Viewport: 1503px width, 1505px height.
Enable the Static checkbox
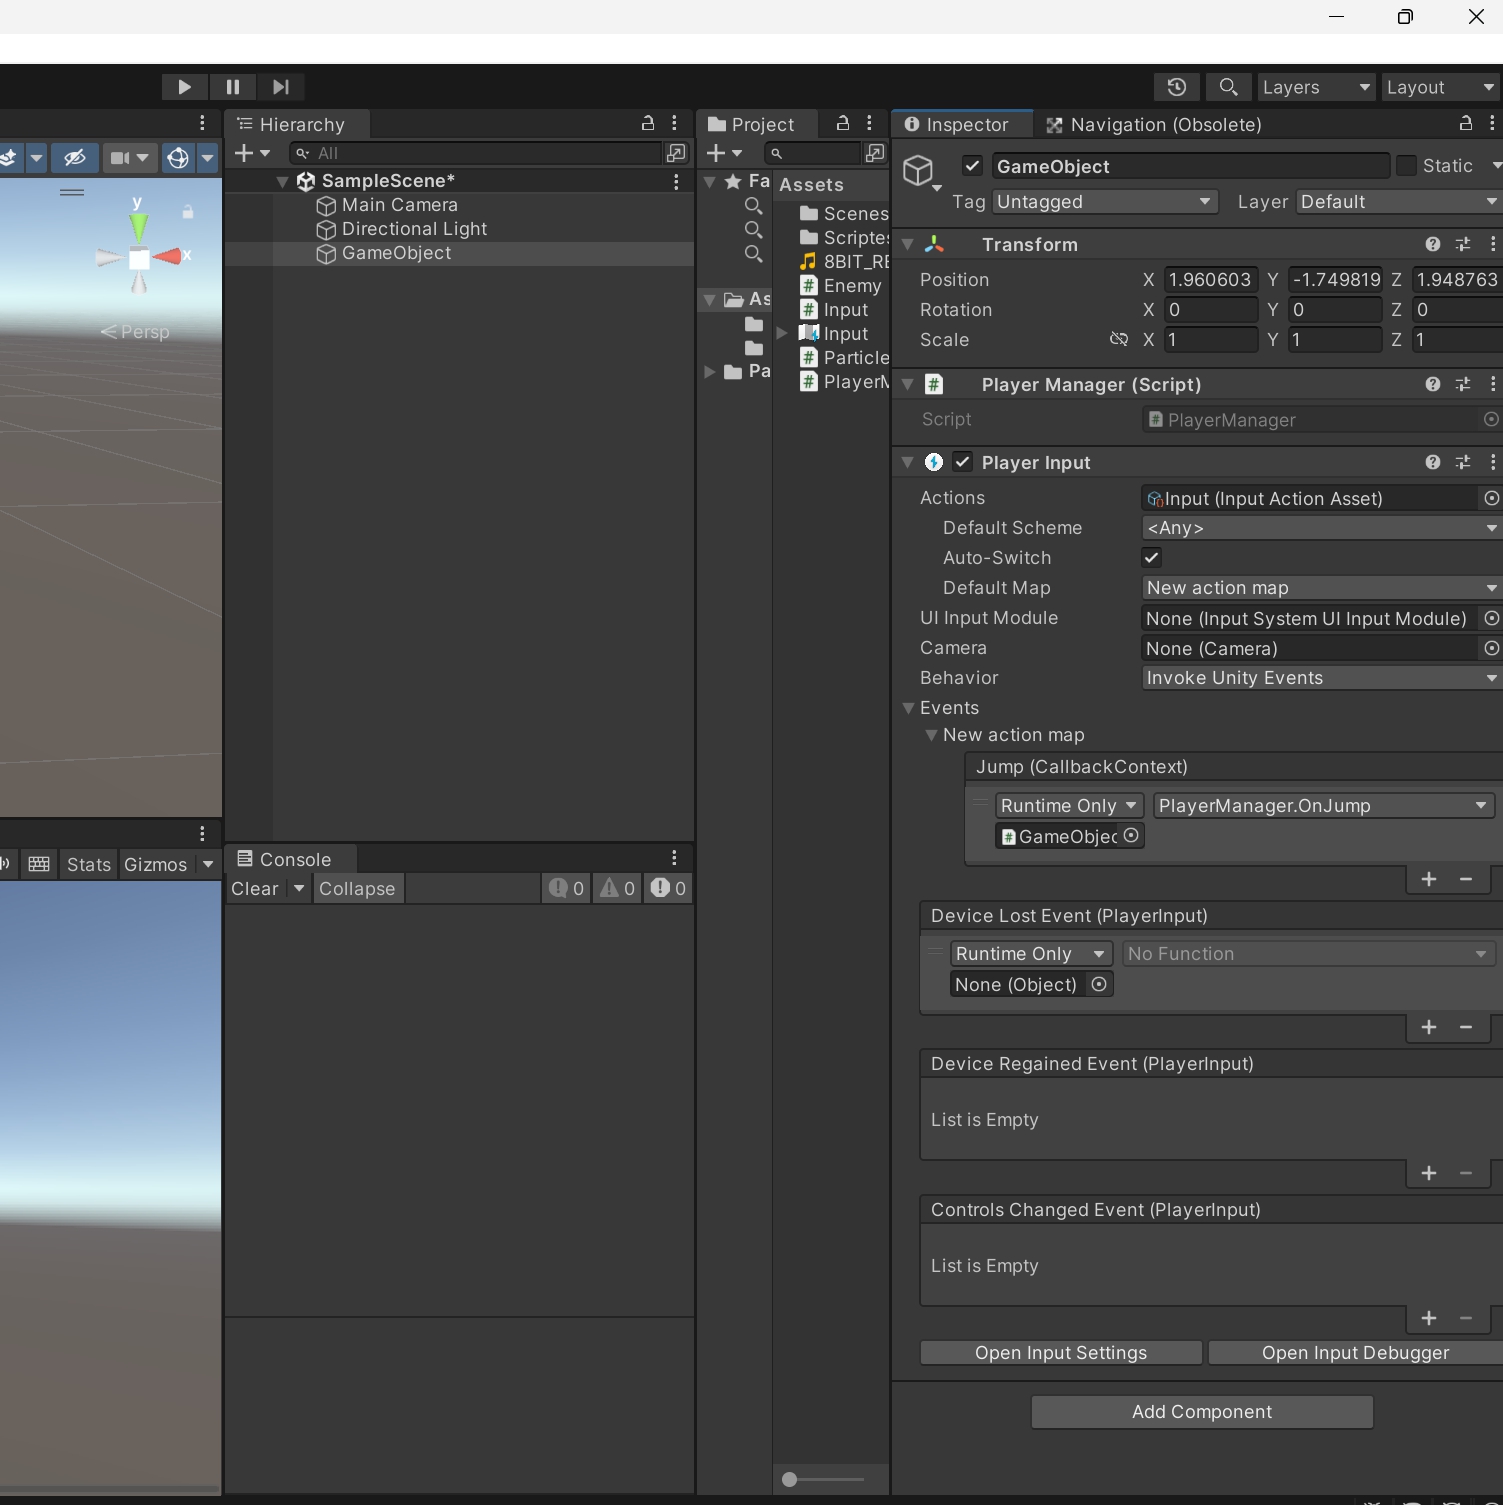(1406, 166)
